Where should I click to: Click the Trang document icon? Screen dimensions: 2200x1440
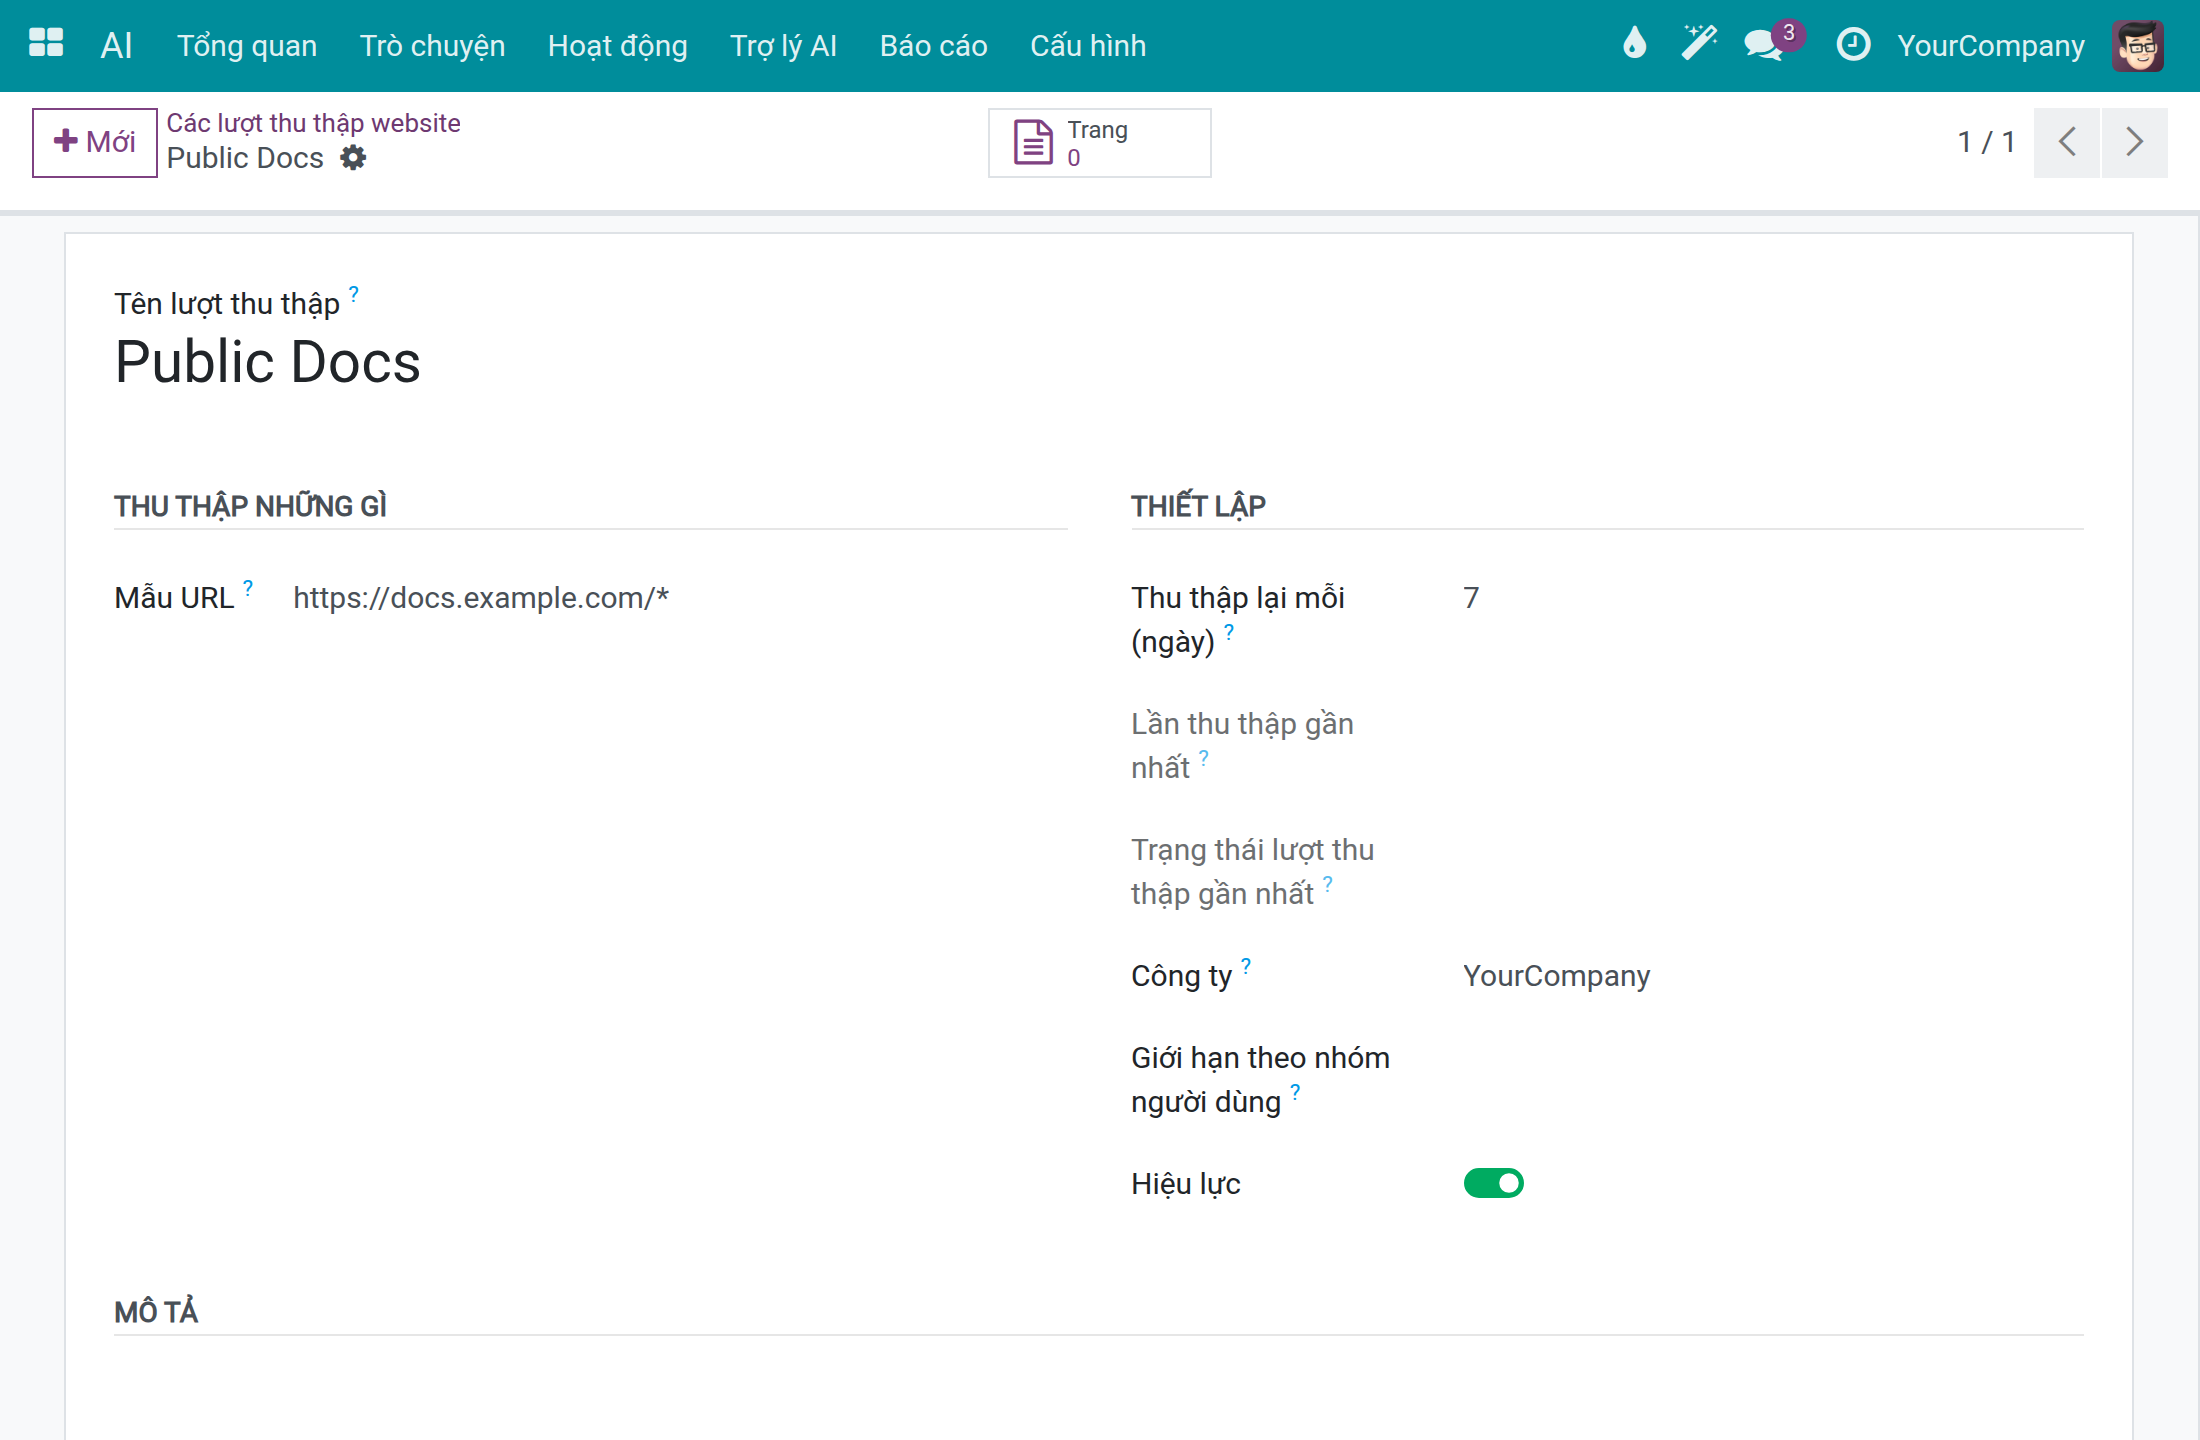[1033, 142]
